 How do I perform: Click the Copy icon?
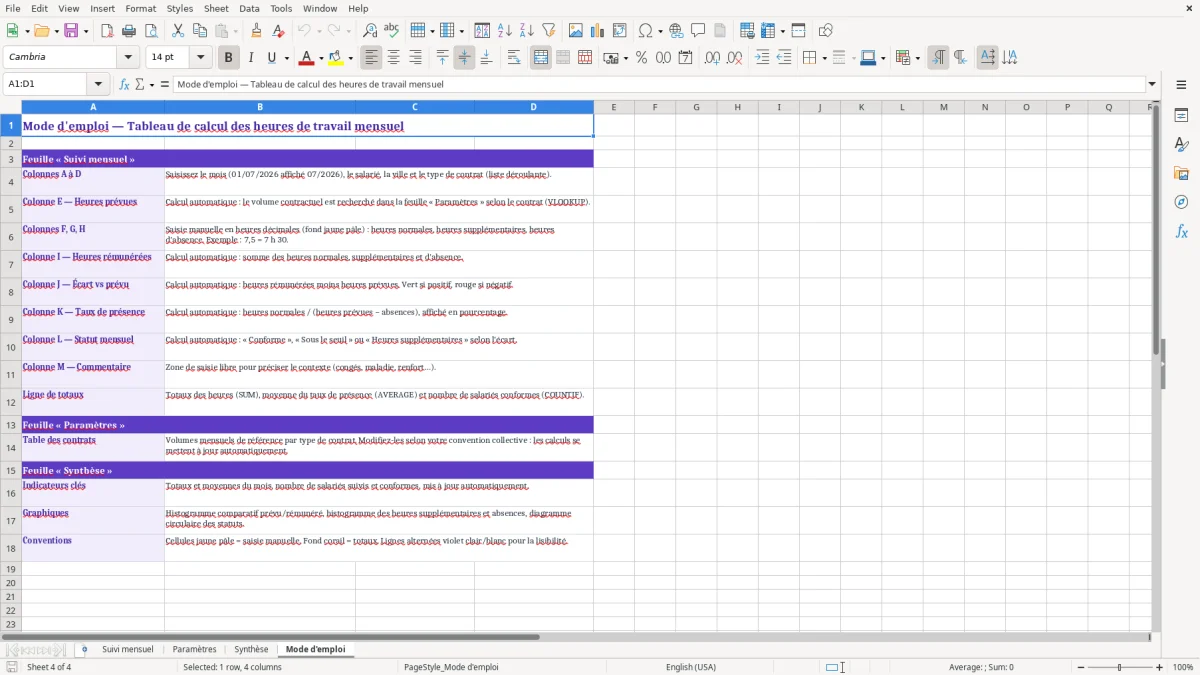pyautogui.click(x=200, y=31)
